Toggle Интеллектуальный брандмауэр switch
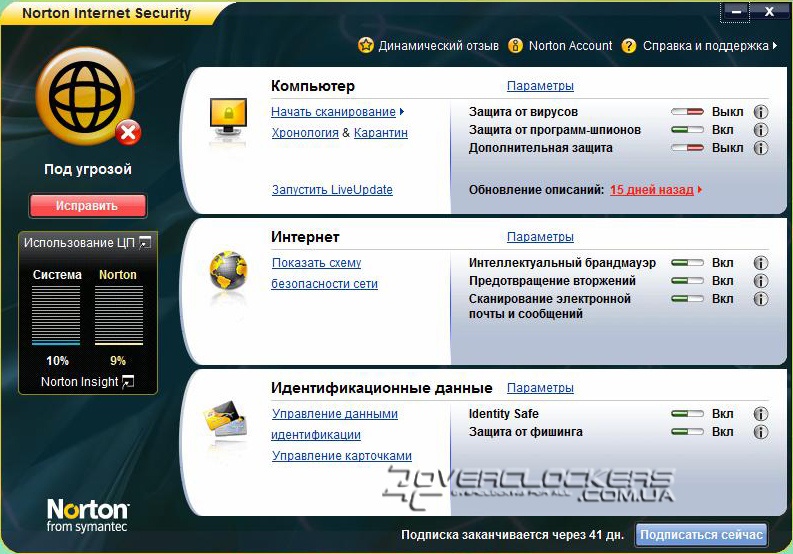Screen dimensions: 793x554 (687, 263)
